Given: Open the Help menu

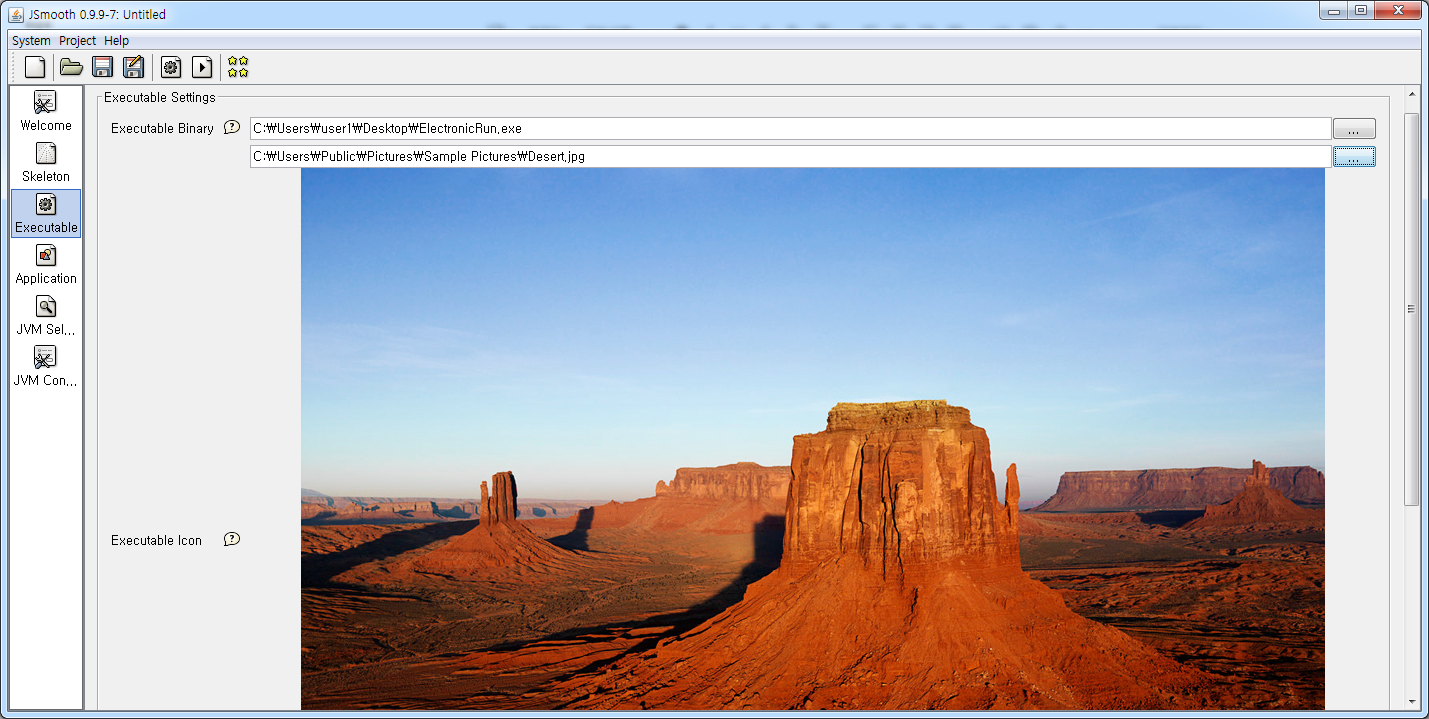Looking at the screenshot, I should click(116, 41).
